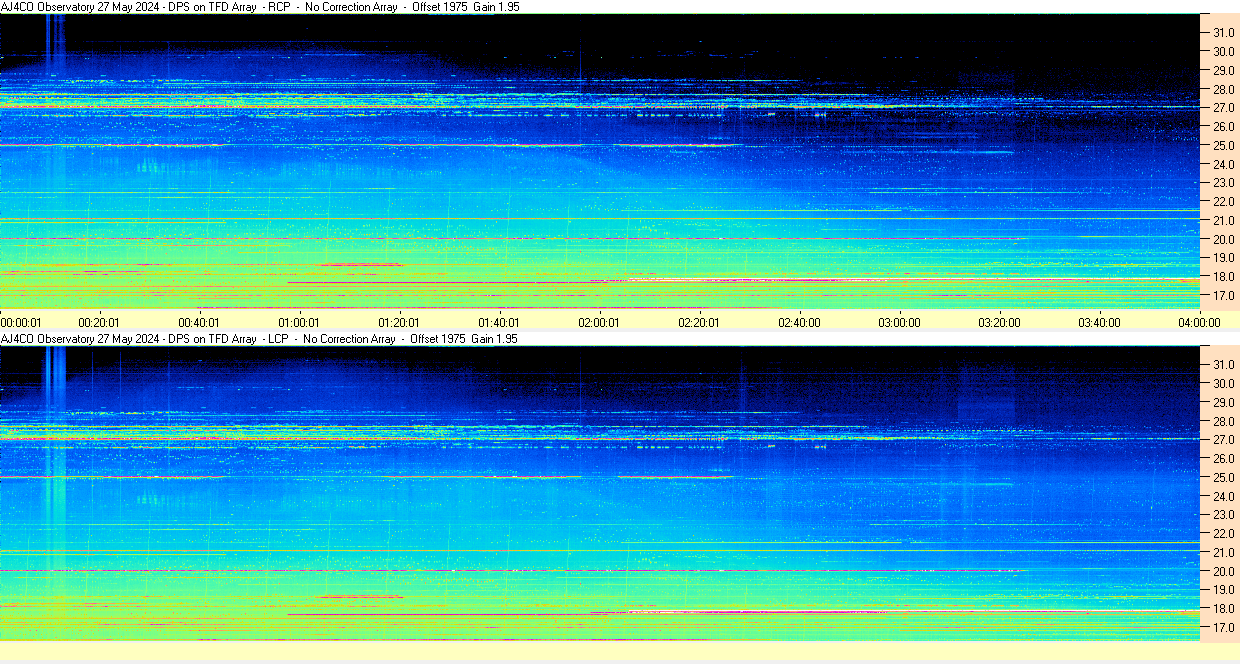This screenshot has width=1240, height=664.
Task: Click the 02:40:00 time axis label
Action: [x=799, y=322]
